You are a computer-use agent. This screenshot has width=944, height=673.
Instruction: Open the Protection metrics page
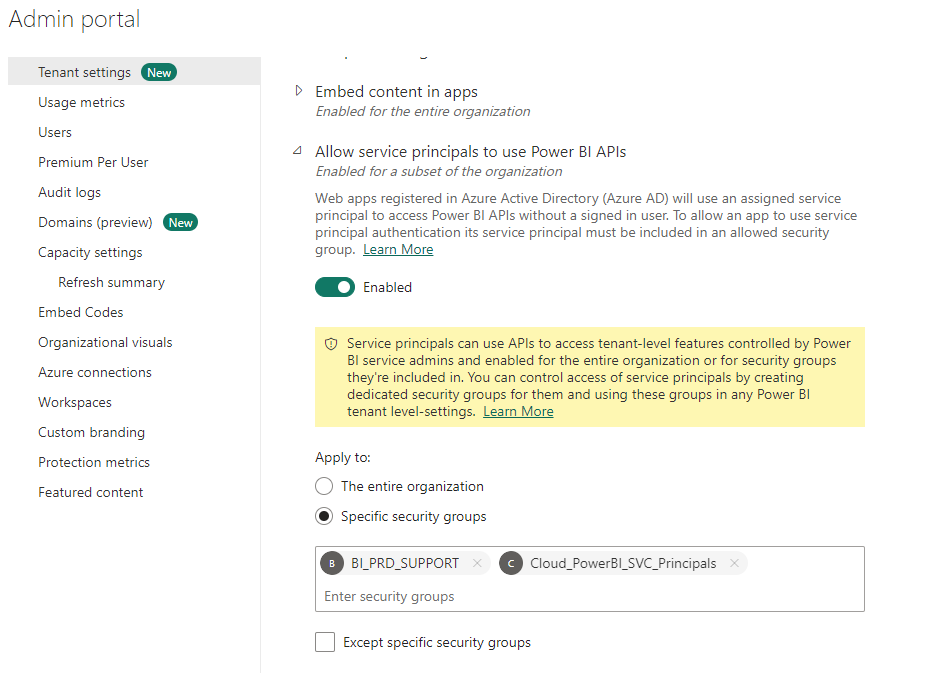(x=94, y=462)
